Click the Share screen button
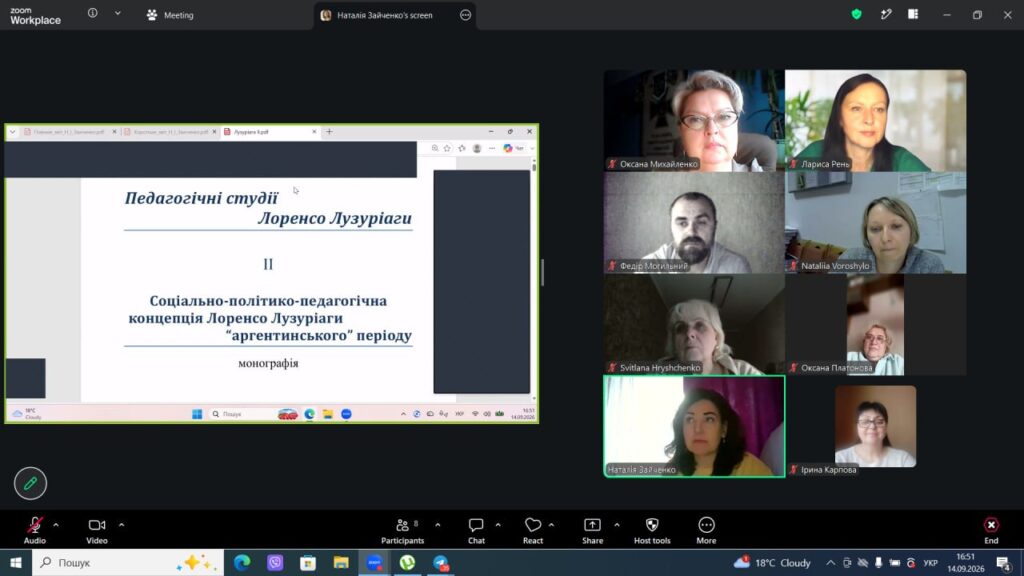The height and width of the screenshot is (576, 1024). (592, 530)
